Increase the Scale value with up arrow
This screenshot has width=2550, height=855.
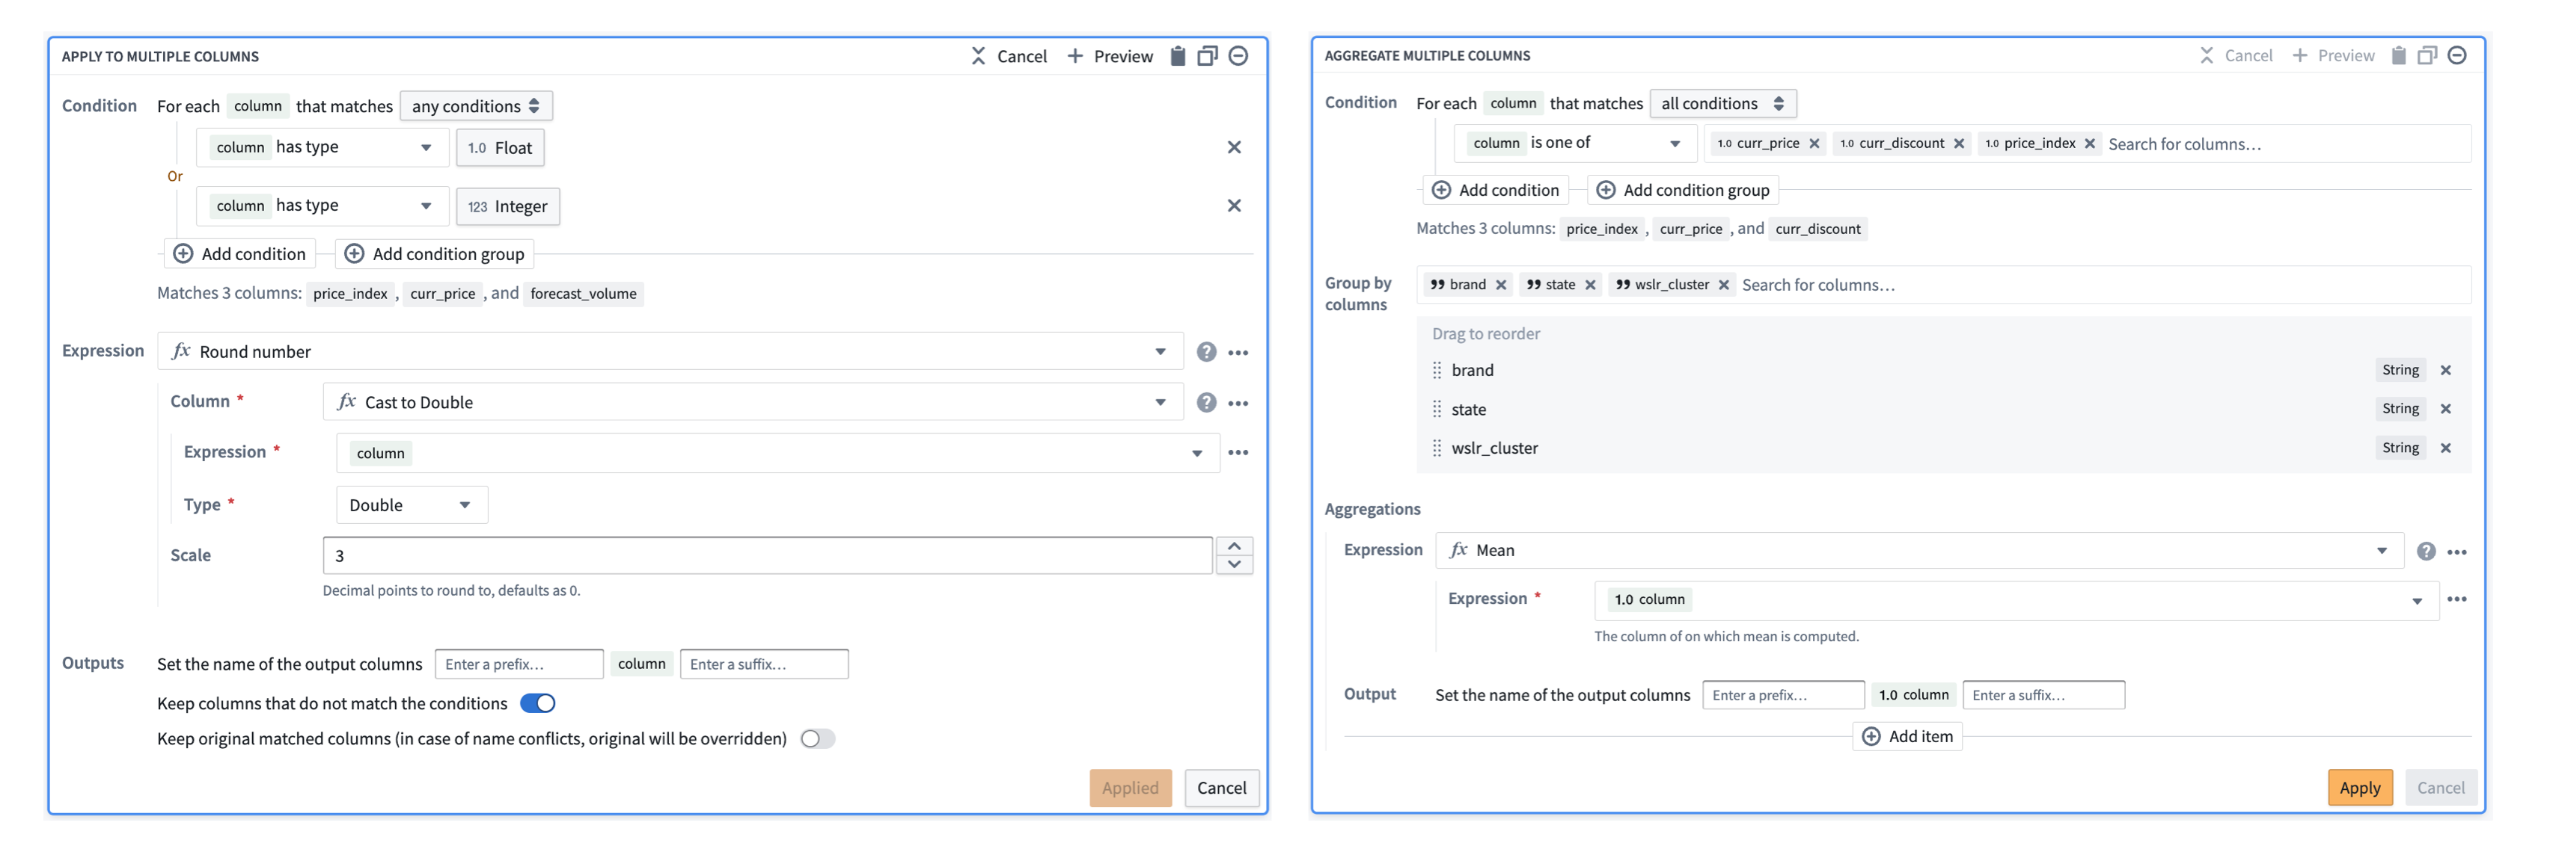1234,547
